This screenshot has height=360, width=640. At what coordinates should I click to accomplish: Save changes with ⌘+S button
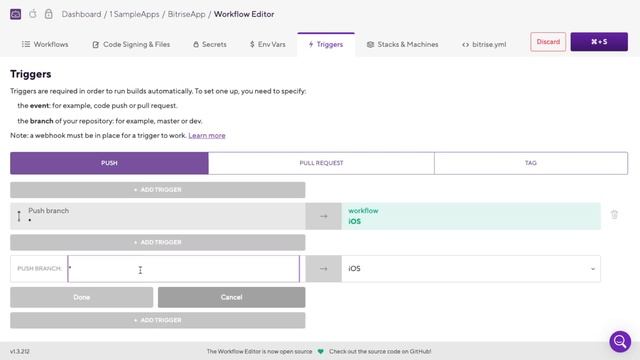click(x=599, y=42)
